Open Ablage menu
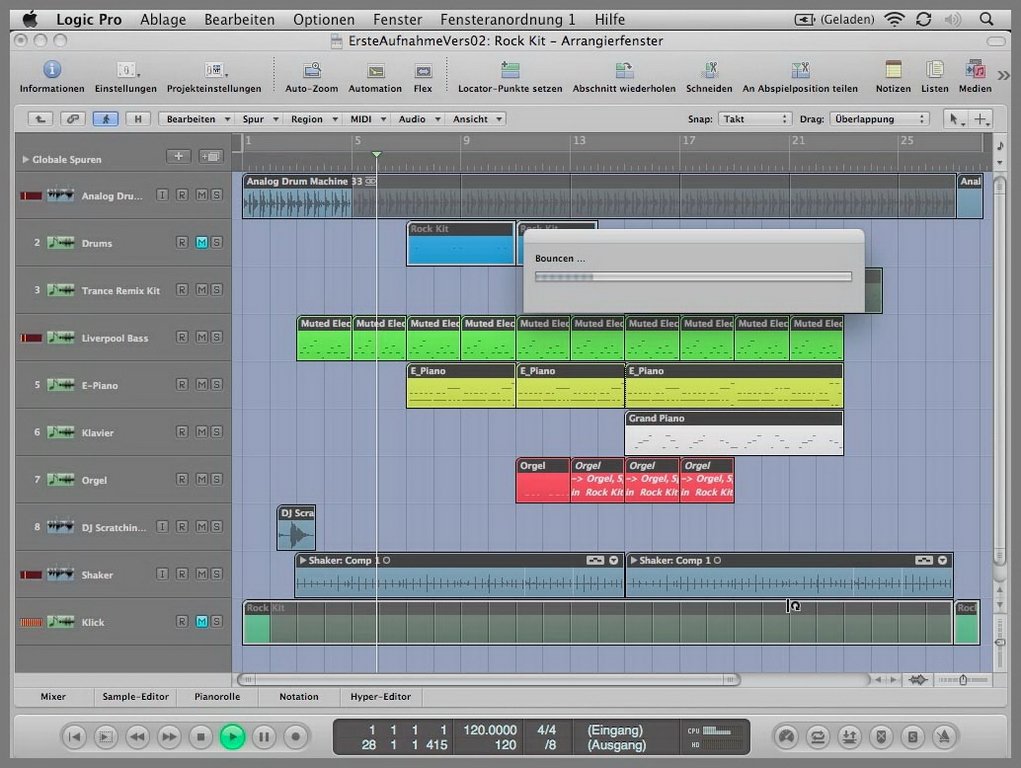Screen dimensions: 1021x768 (x=163, y=20)
